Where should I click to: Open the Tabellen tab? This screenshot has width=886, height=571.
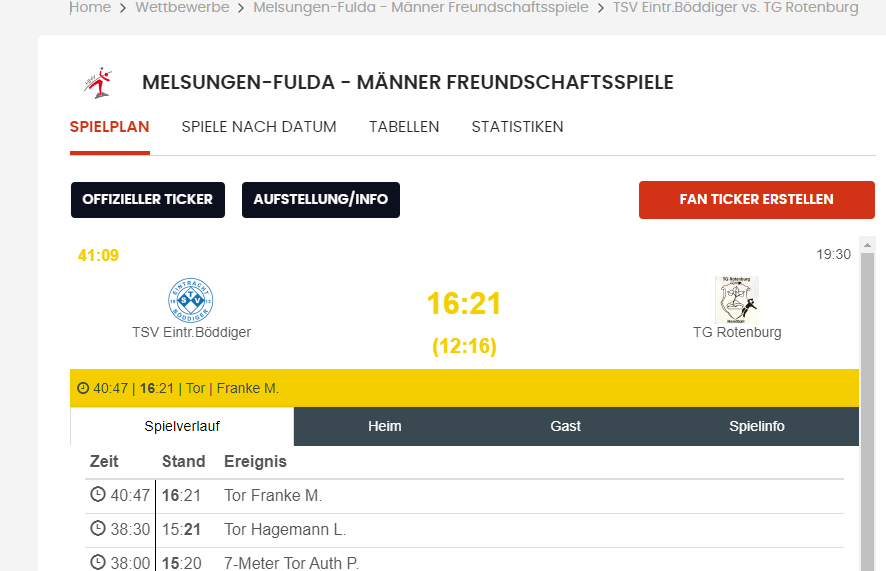[x=404, y=127]
